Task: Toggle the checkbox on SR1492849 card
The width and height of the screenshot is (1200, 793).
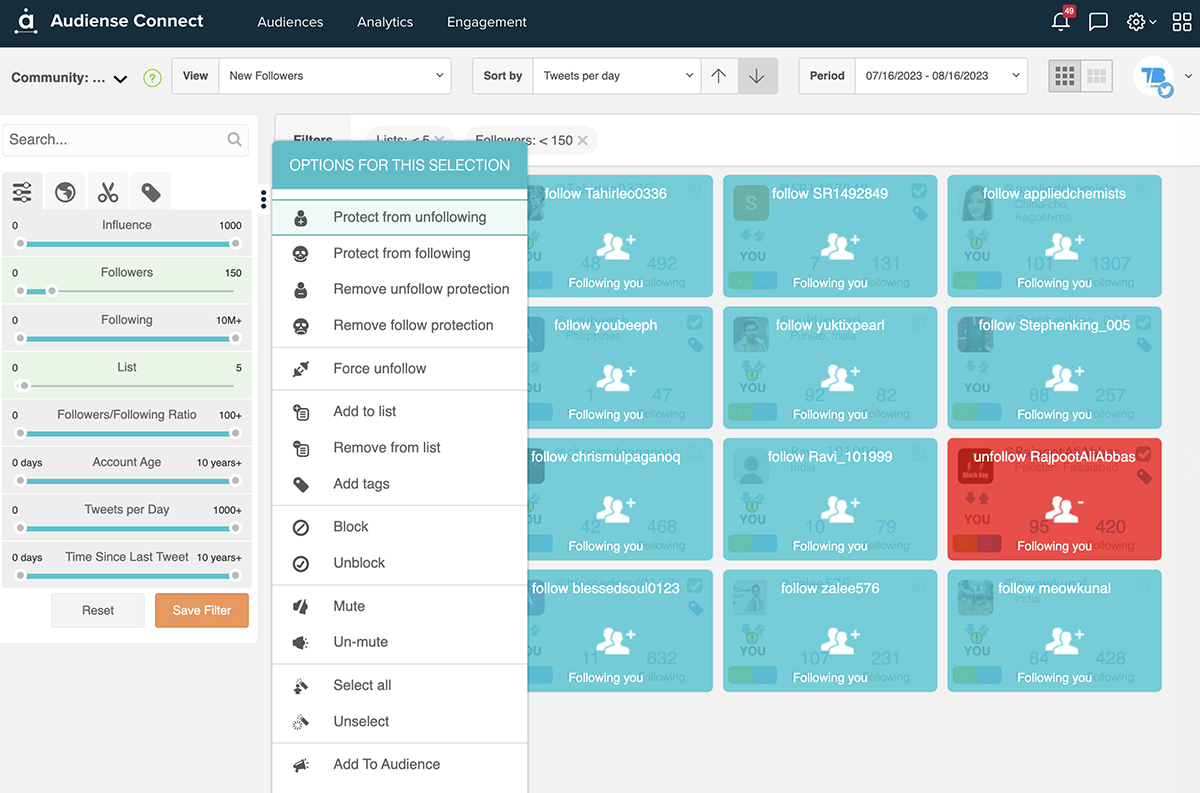Action: pos(919,191)
